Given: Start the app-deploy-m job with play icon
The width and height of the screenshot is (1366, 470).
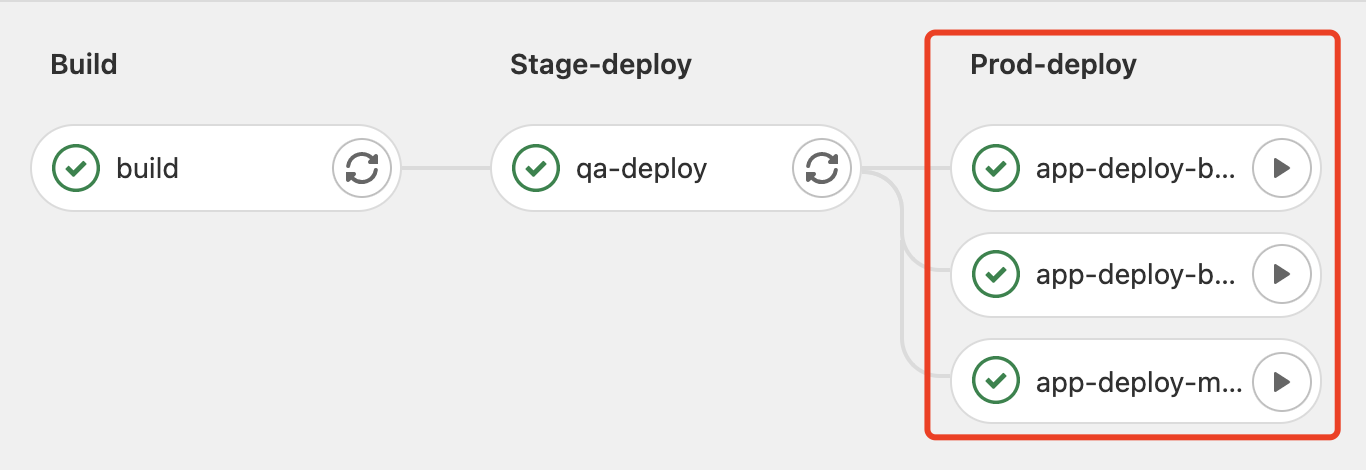Looking at the screenshot, I should click(x=1281, y=381).
